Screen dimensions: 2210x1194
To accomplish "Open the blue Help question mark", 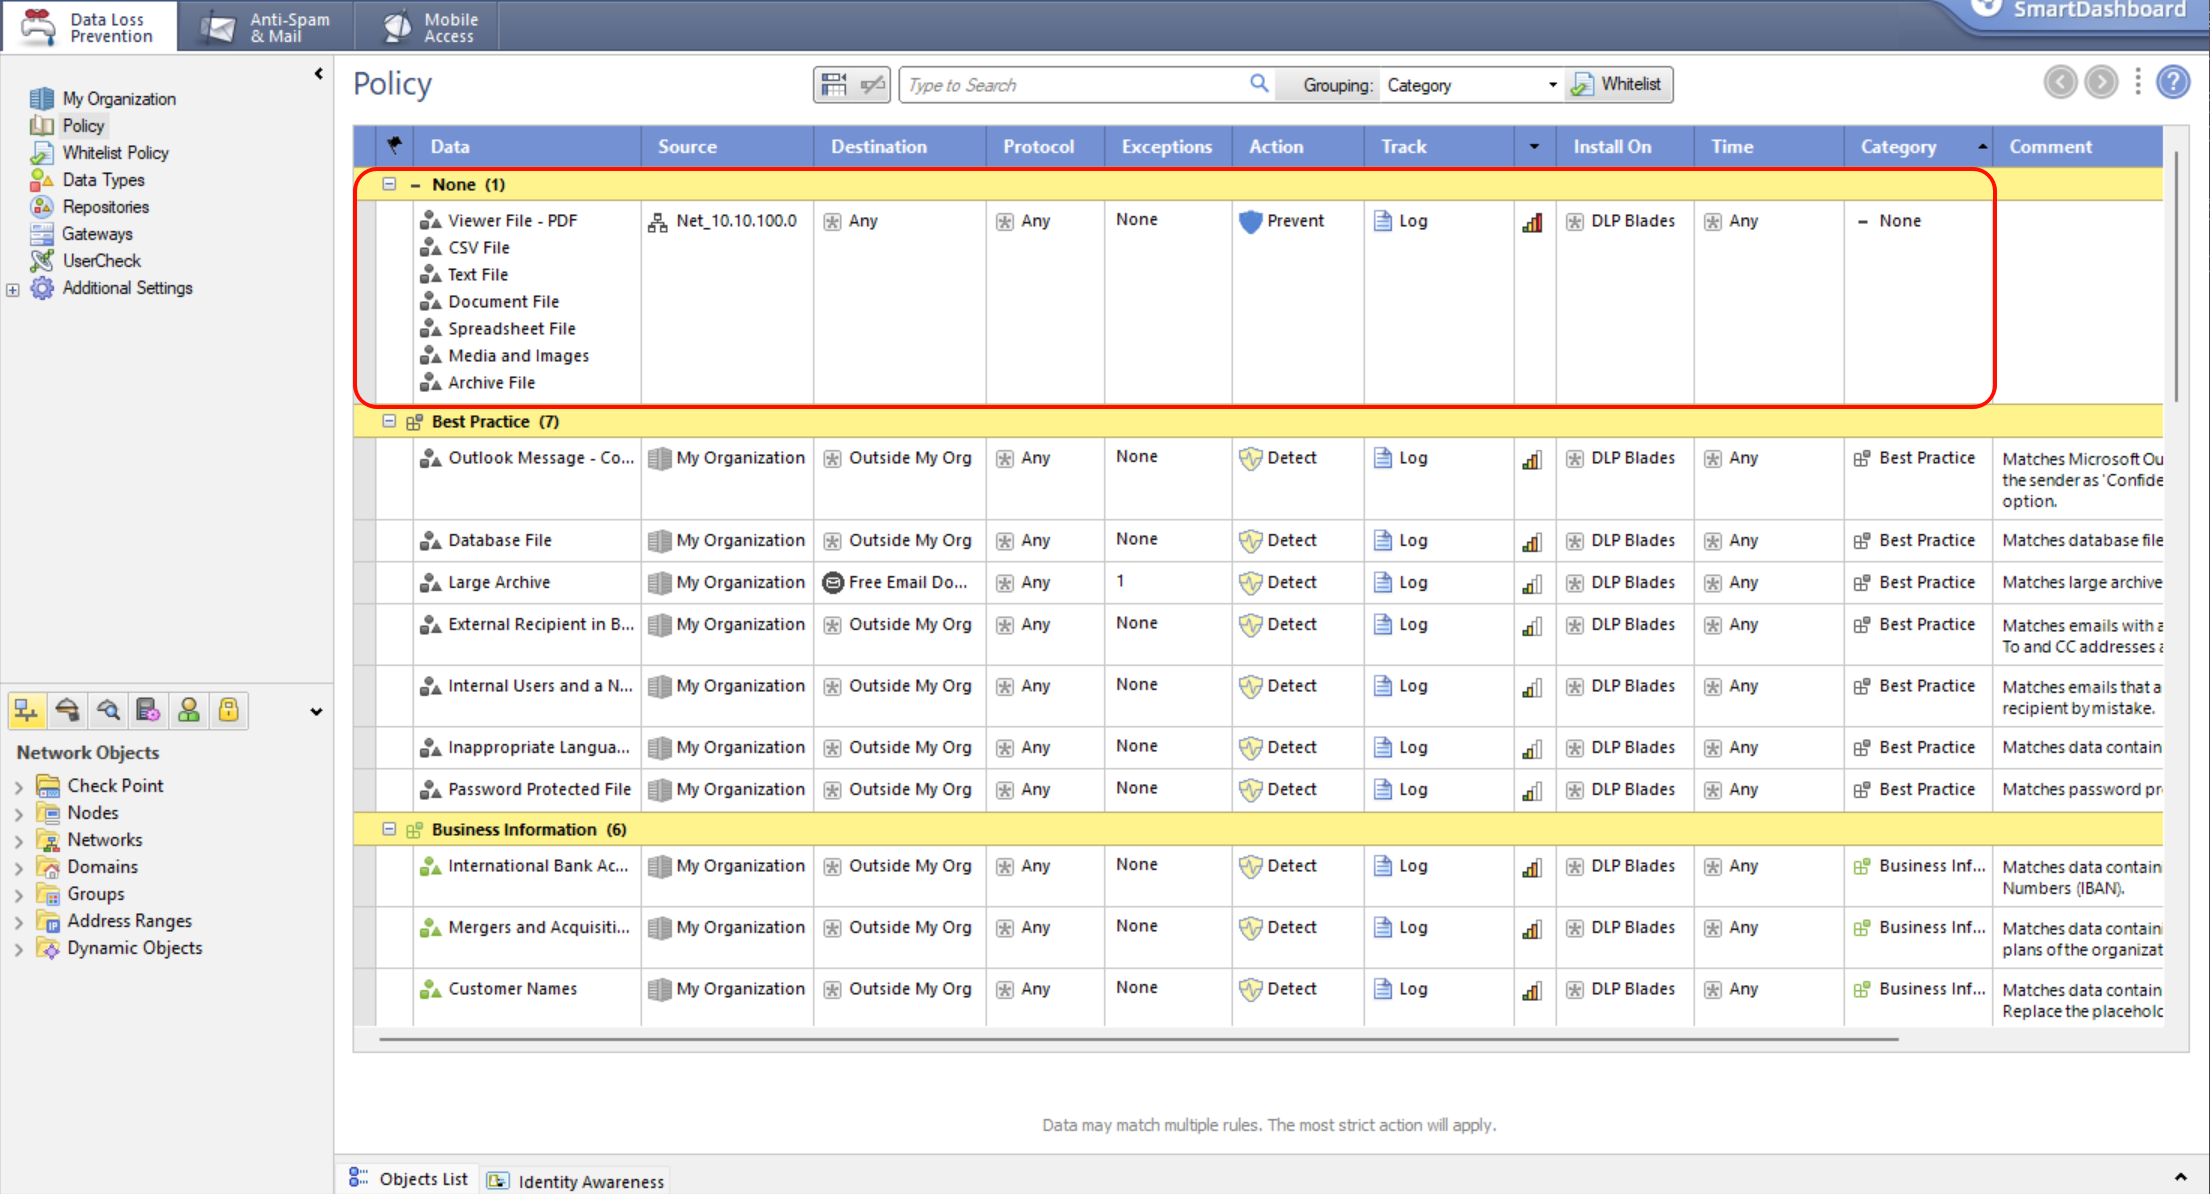I will click(2172, 83).
